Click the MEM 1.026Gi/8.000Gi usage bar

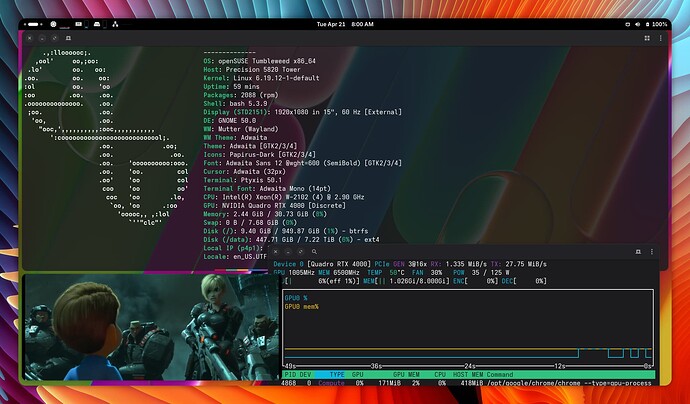[x=407, y=281]
